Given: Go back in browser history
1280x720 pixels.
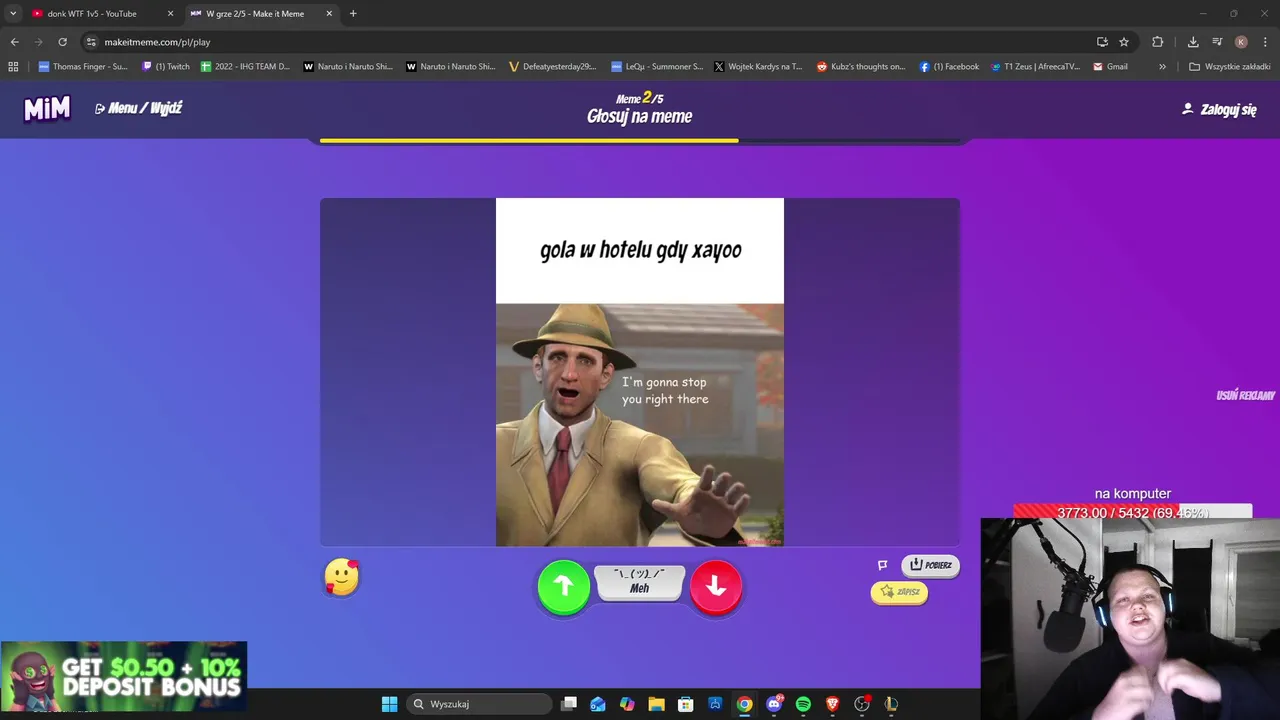Looking at the screenshot, I should (x=14, y=42).
